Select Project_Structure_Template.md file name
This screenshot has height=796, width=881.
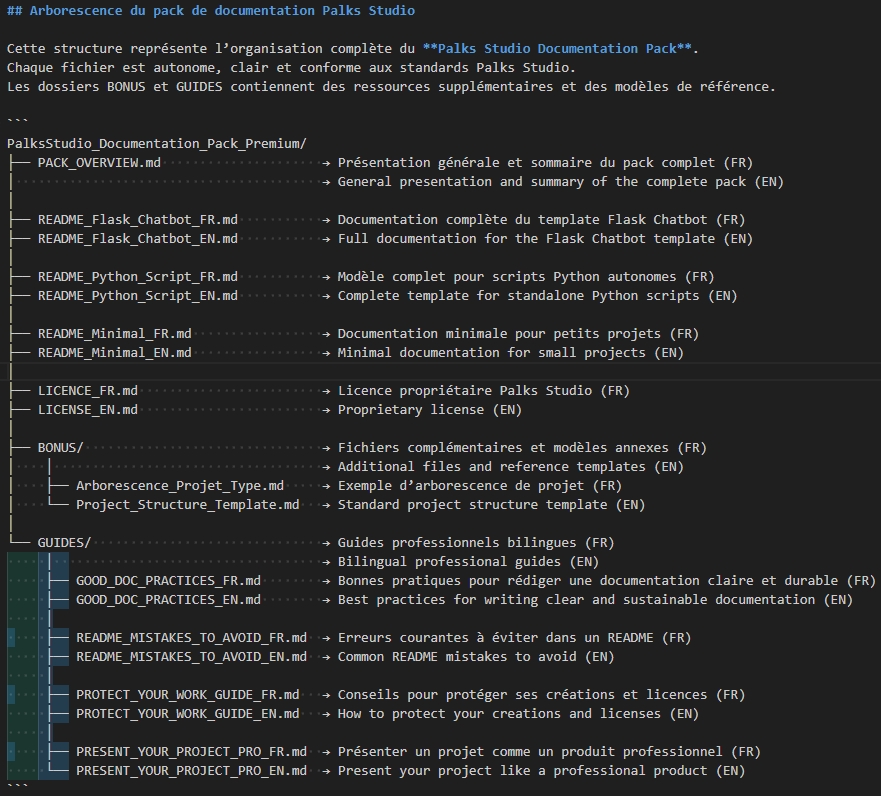188,505
